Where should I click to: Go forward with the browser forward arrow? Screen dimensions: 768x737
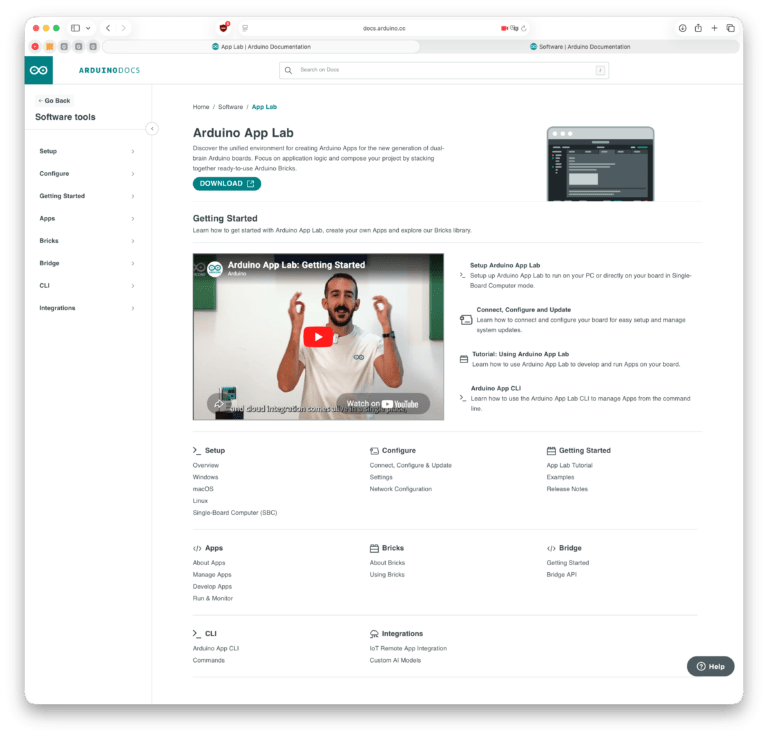(x=123, y=28)
